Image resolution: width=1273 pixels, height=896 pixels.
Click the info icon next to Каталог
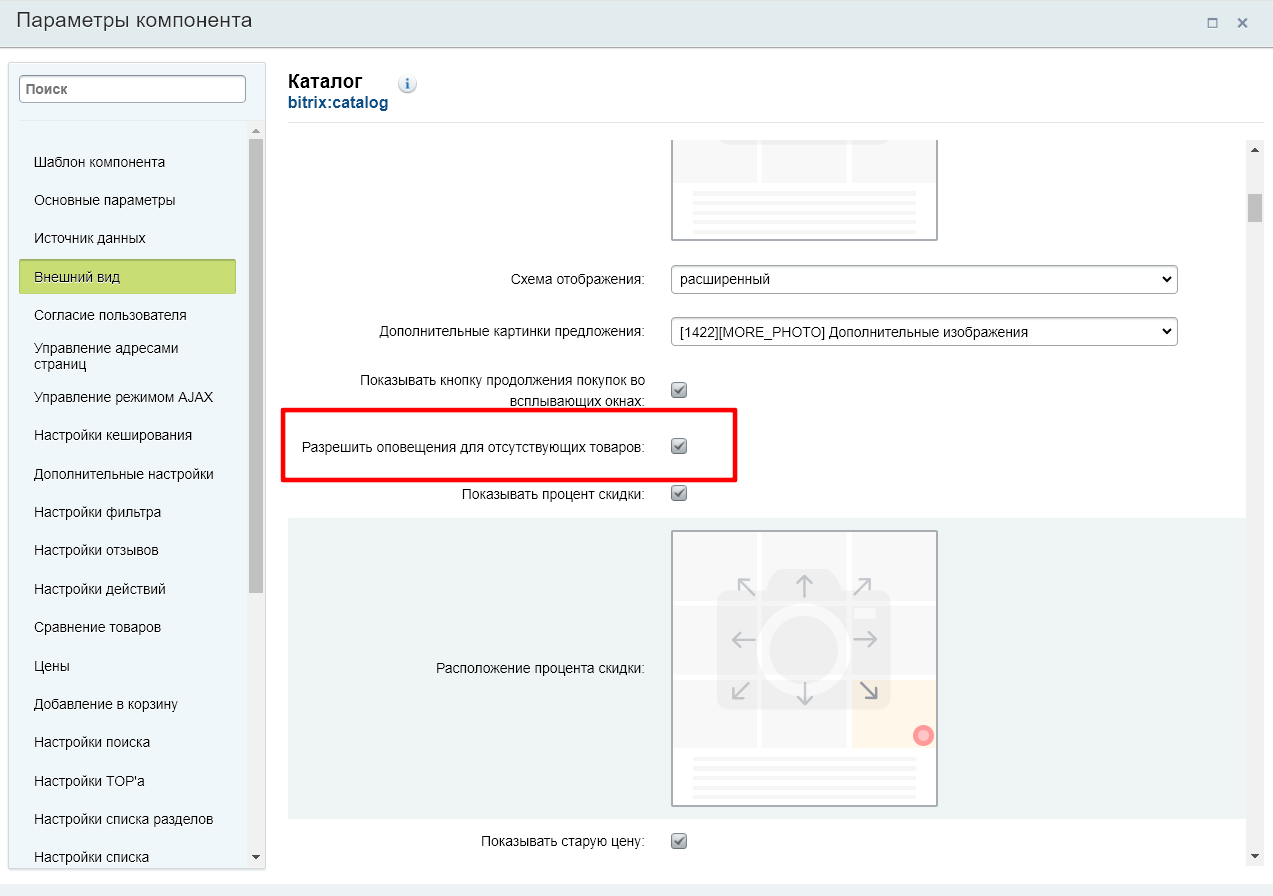tap(407, 84)
